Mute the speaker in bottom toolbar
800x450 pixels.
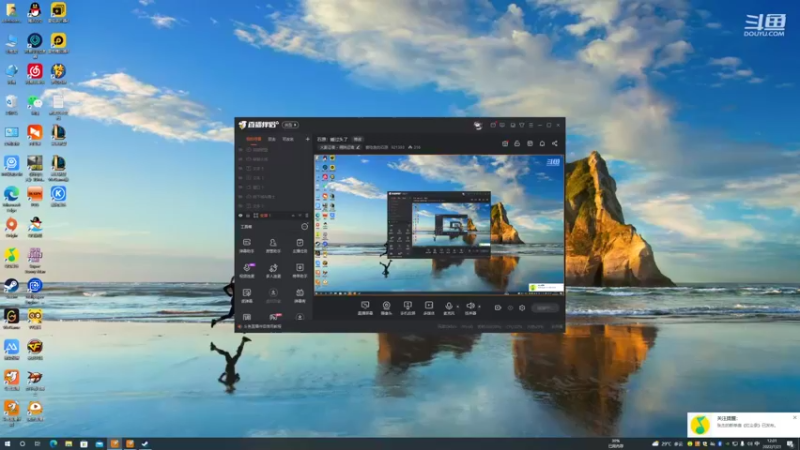point(470,306)
